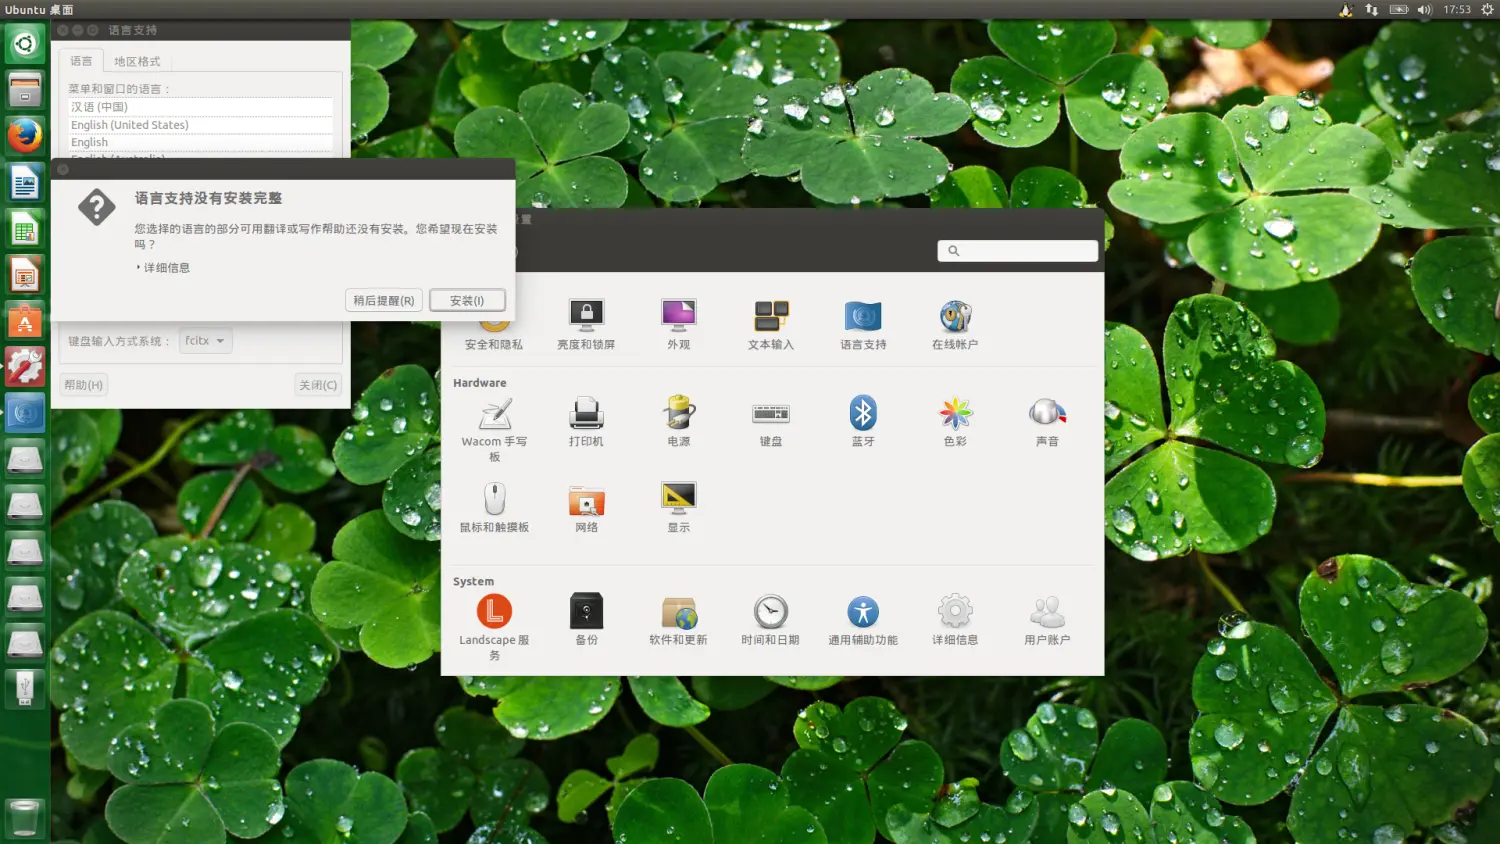Launch Firefox from the Ubuntu launcher
Image resolution: width=1500 pixels, height=844 pixels.
pos(25,135)
